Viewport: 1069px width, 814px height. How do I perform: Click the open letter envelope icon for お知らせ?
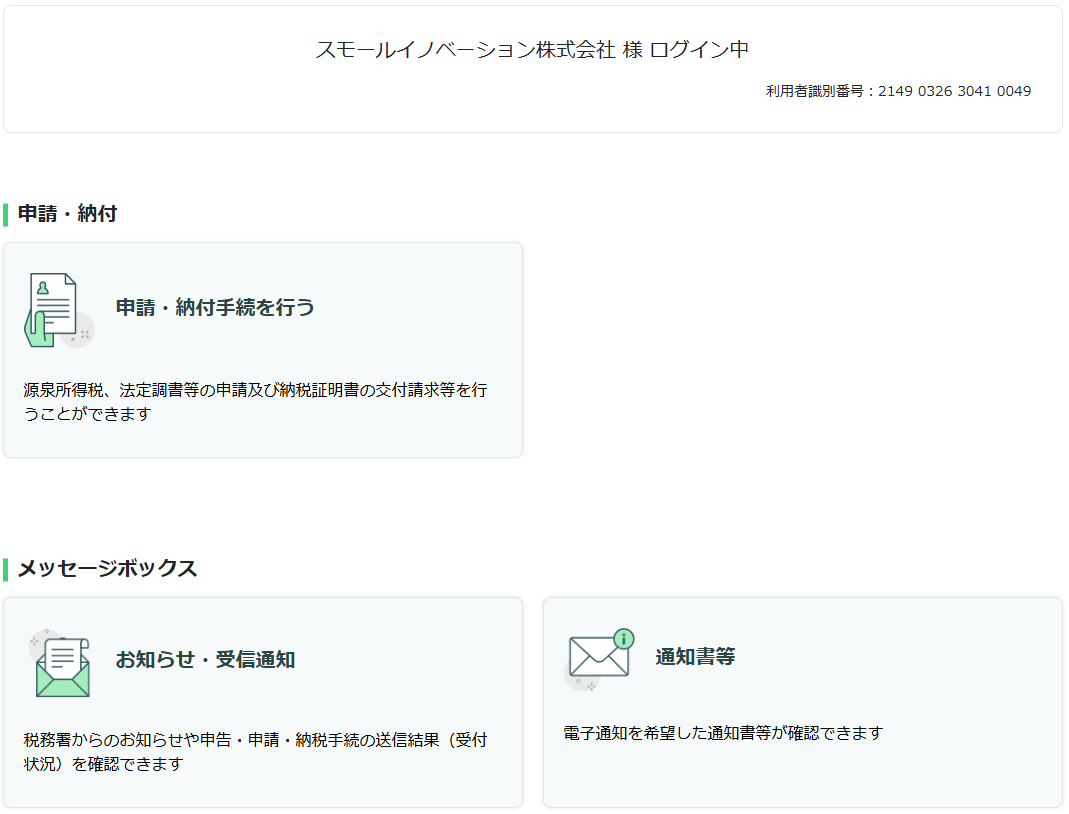62,665
